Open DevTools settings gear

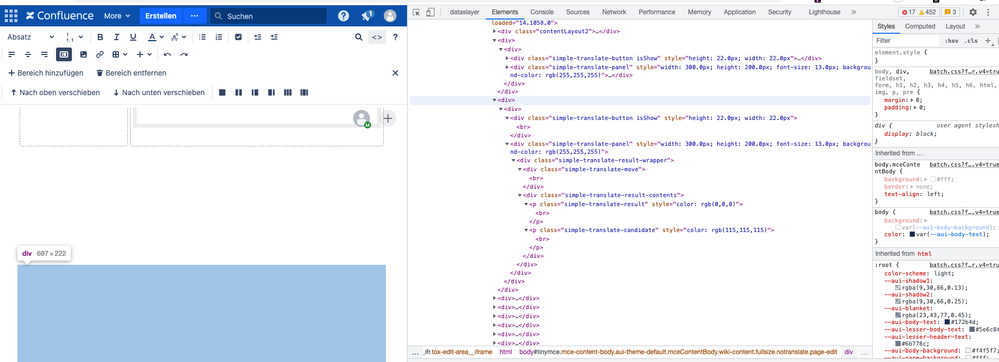(973, 12)
